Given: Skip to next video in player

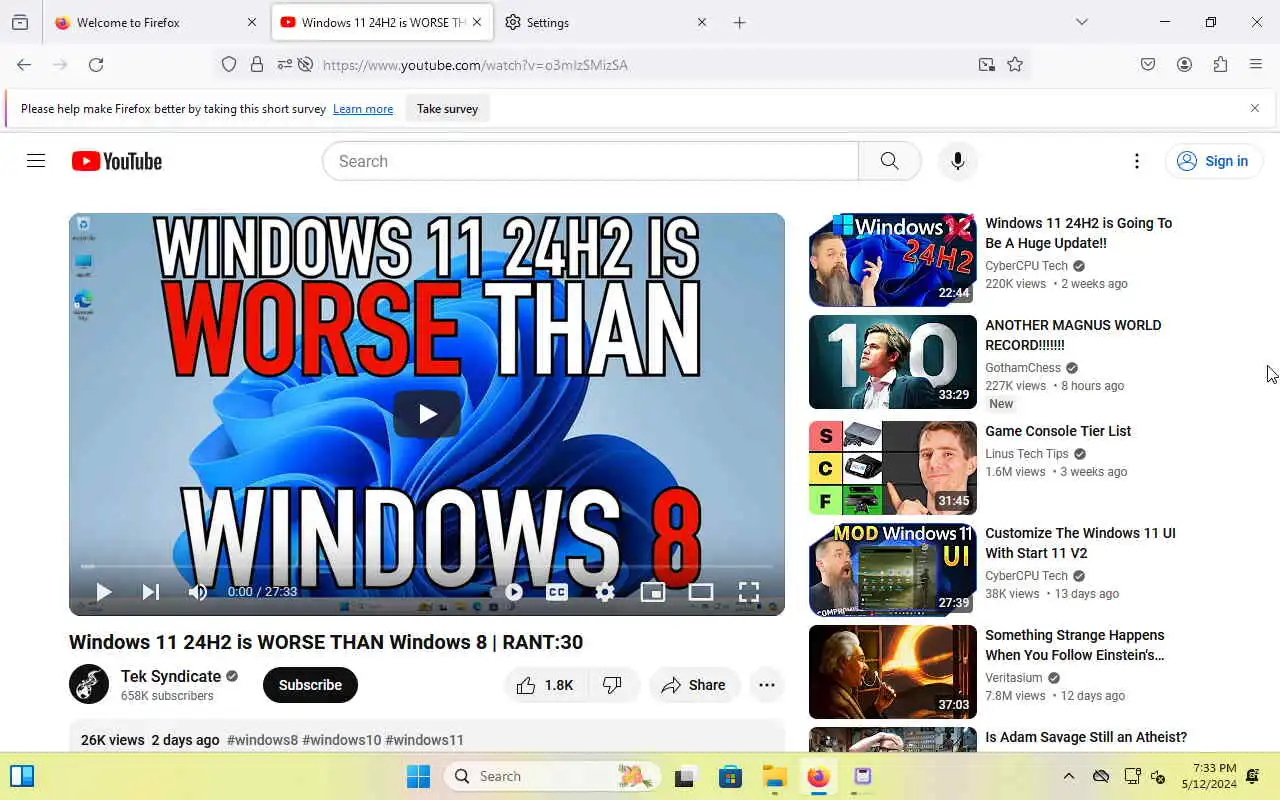Looking at the screenshot, I should [x=151, y=592].
